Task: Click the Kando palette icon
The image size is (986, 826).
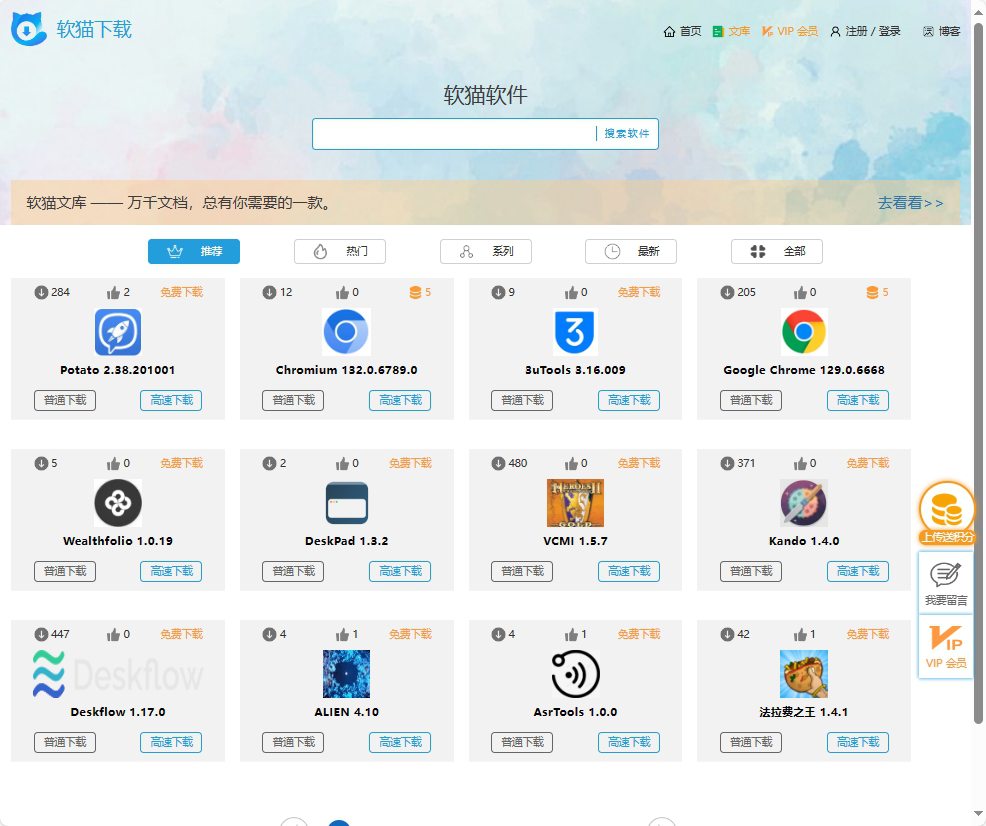Action: 802,502
